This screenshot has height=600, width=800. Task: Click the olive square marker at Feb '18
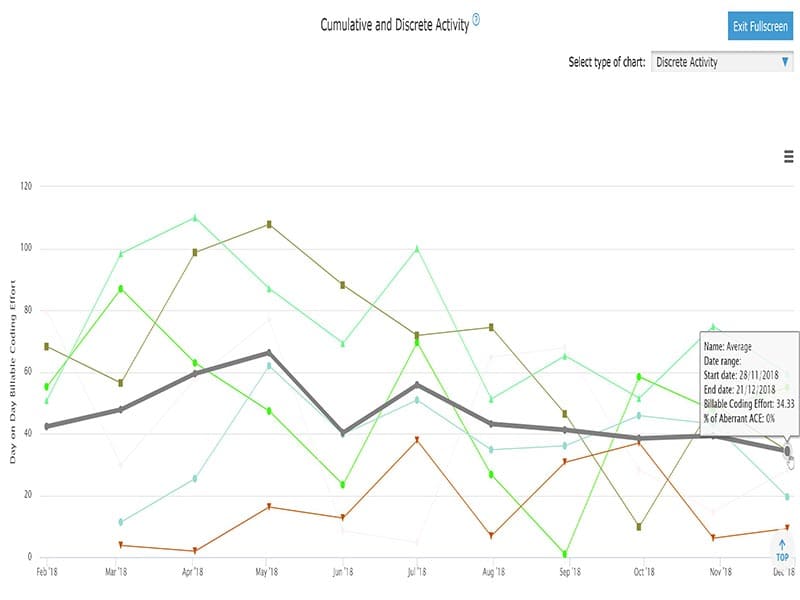47,346
